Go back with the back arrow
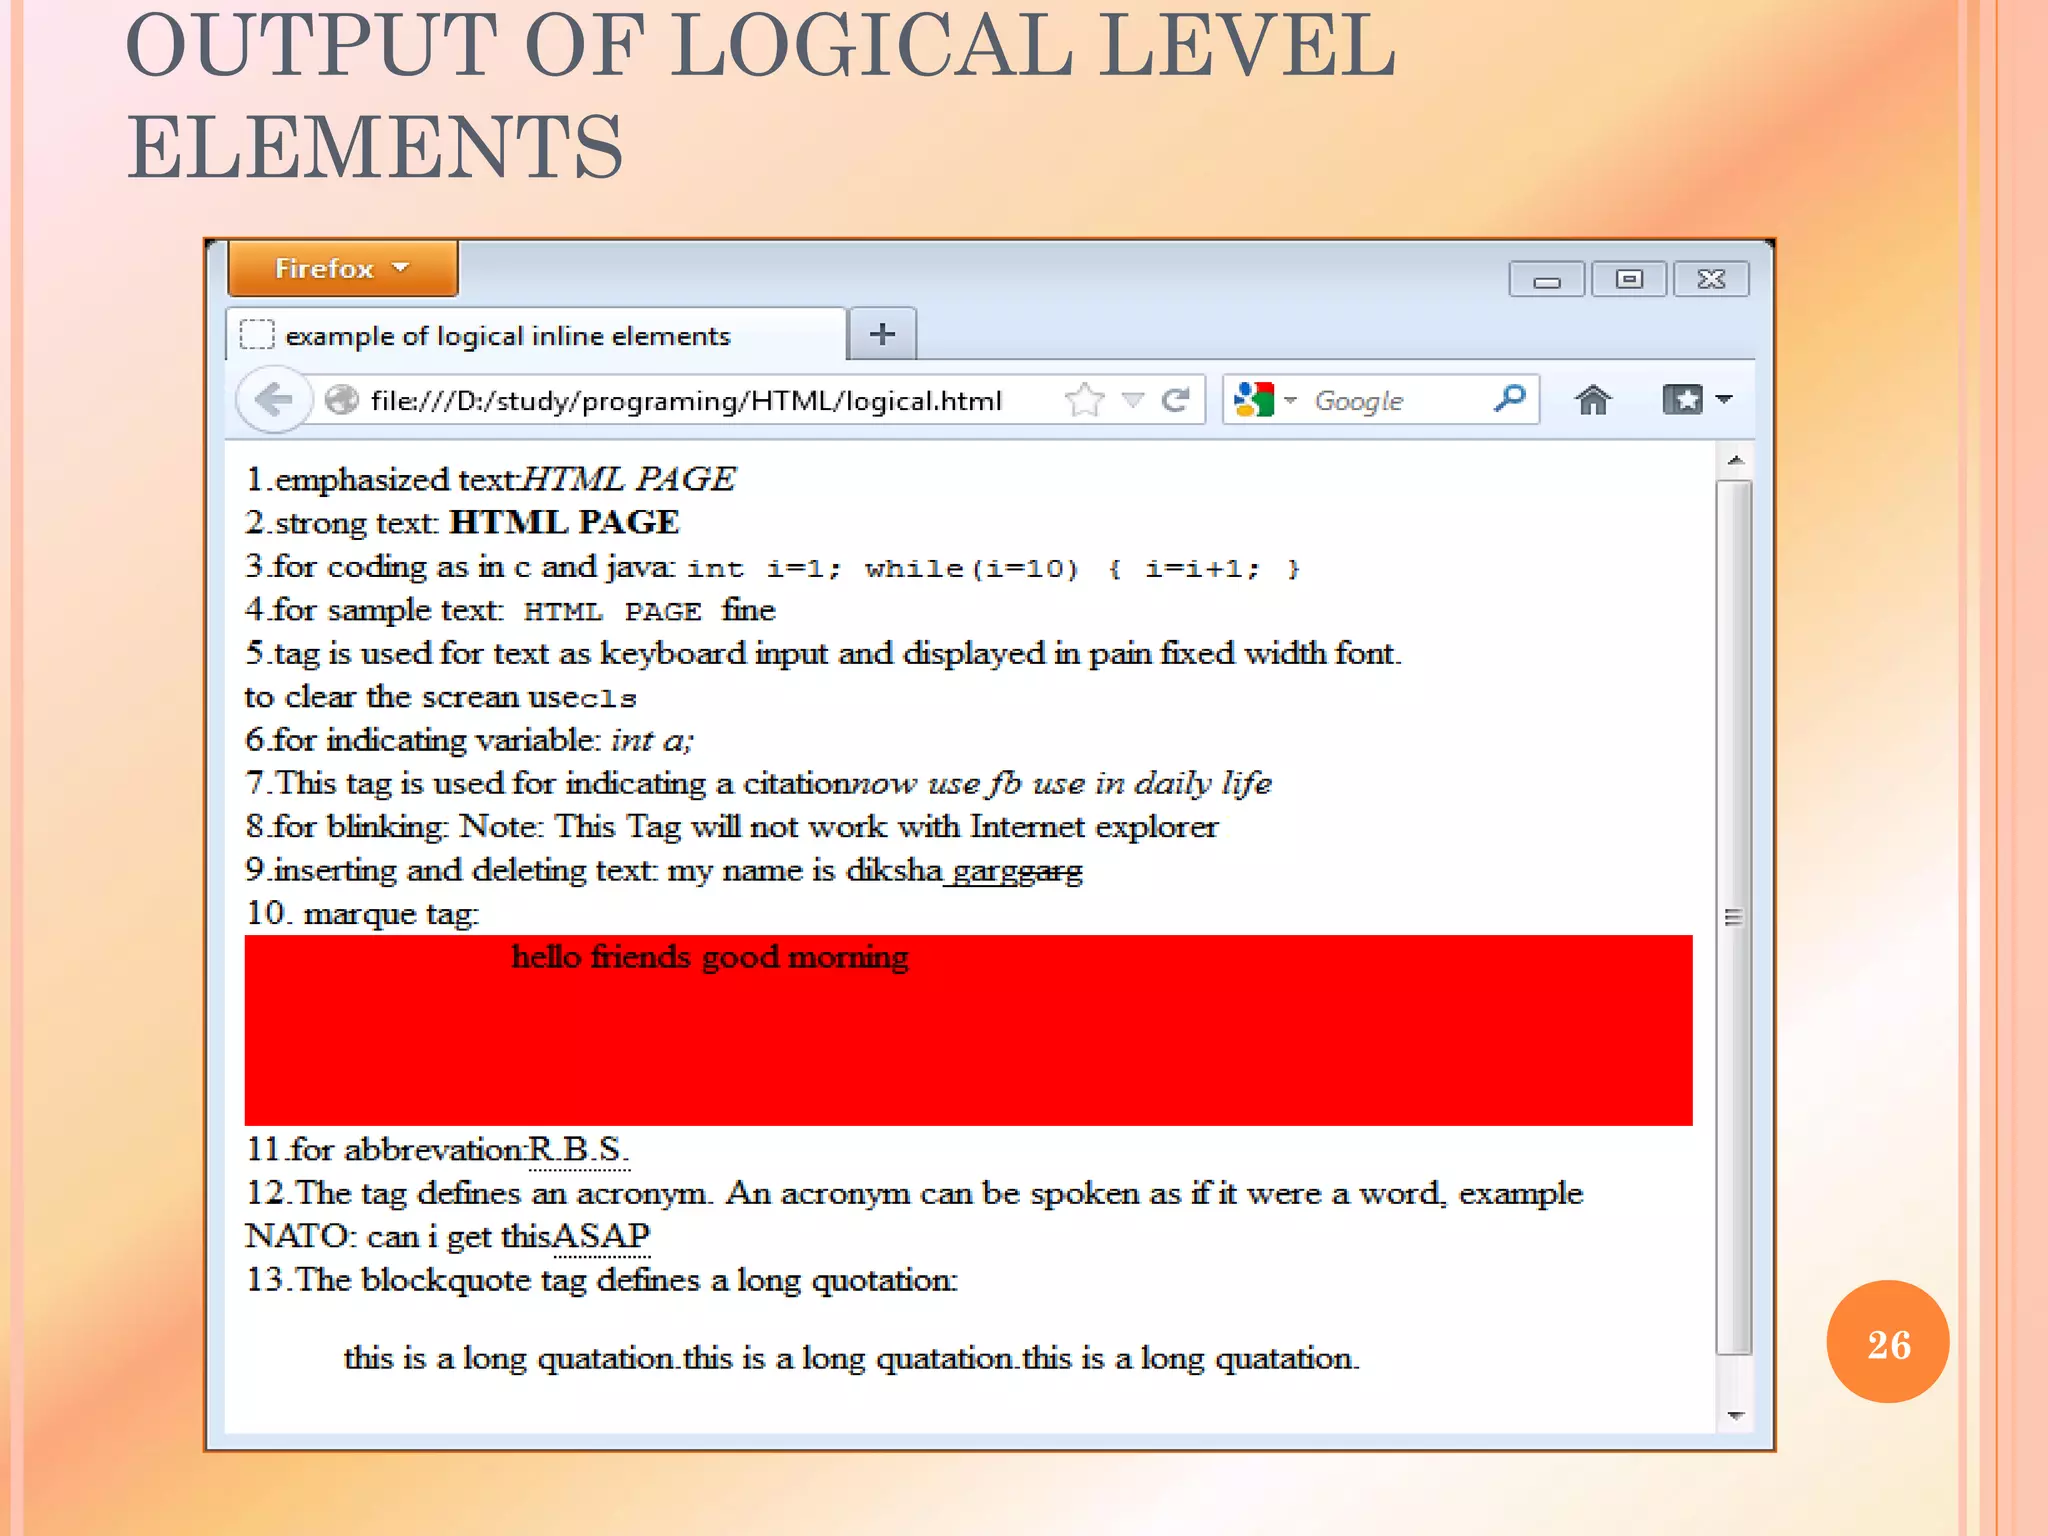This screenshot has width=2048, height=1536. [x=273, y=400]
